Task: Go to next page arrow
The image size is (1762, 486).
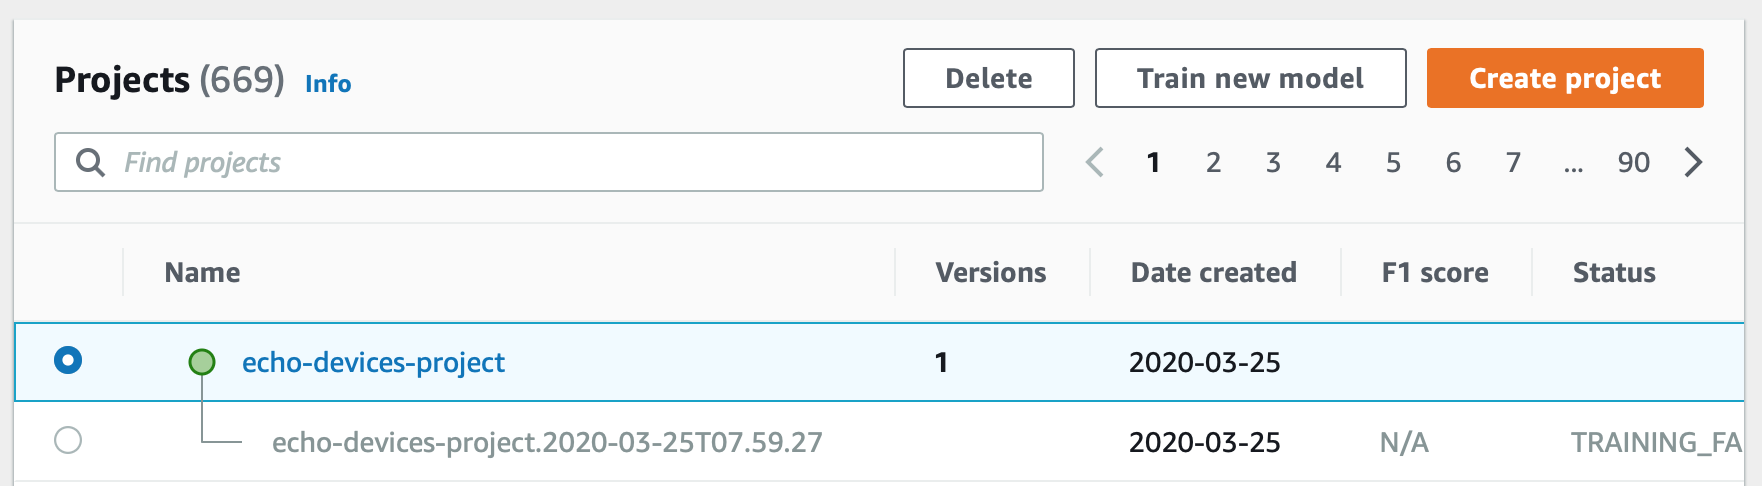Action: pyautogui.click(x=1693, y=162)
